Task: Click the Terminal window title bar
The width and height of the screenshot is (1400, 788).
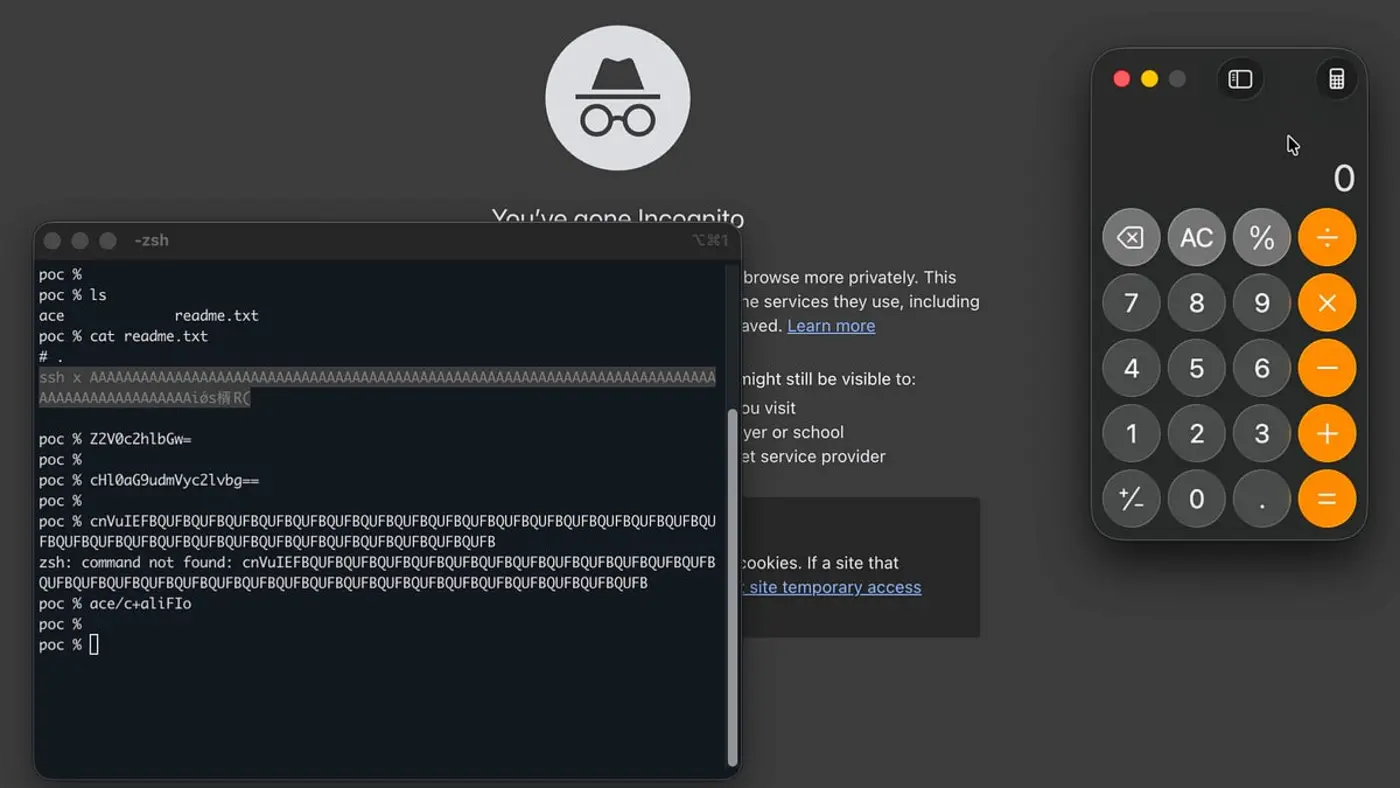Action: 400,240
